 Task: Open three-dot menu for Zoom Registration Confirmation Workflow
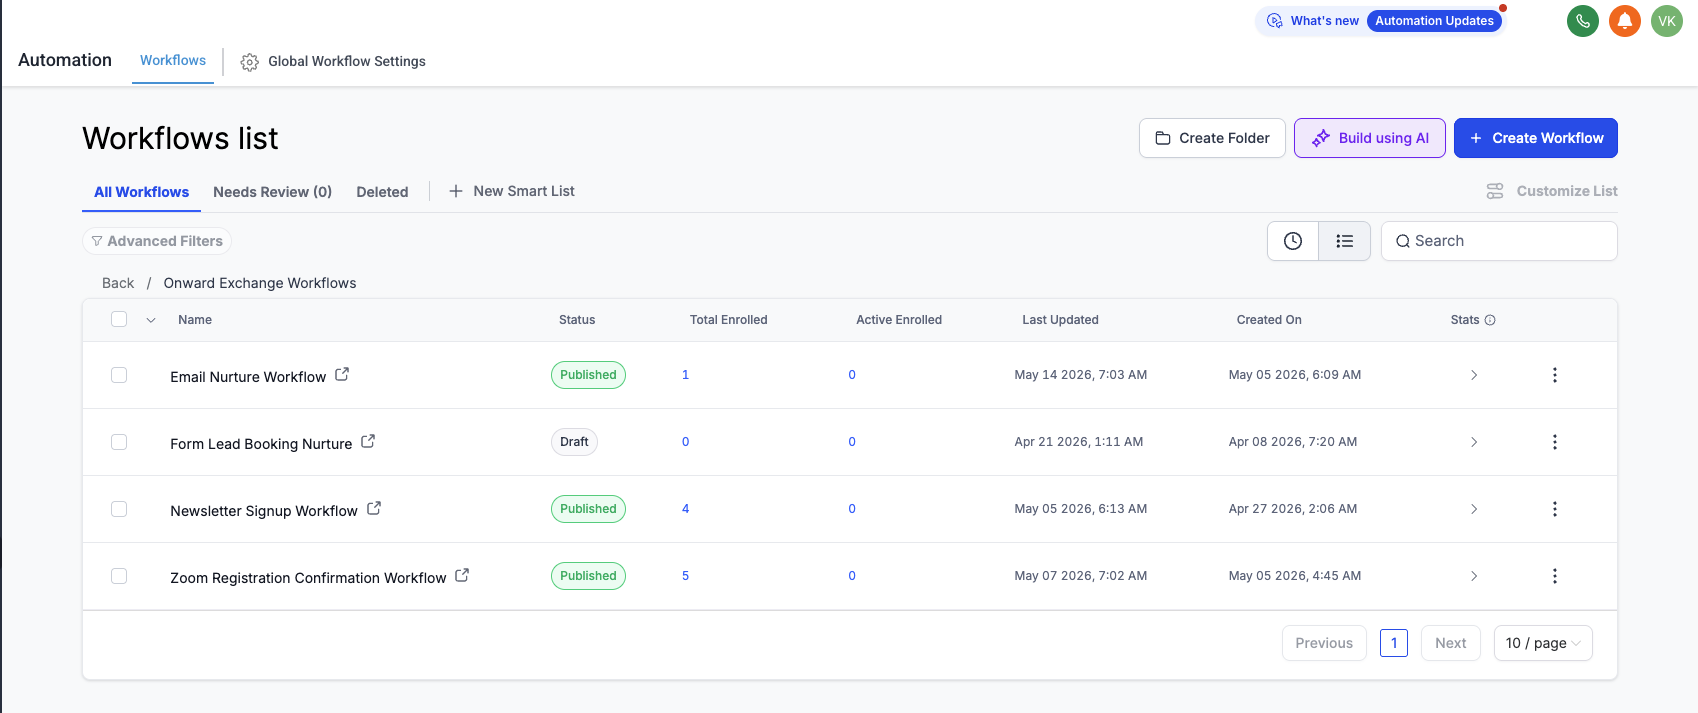[1555, 576]
